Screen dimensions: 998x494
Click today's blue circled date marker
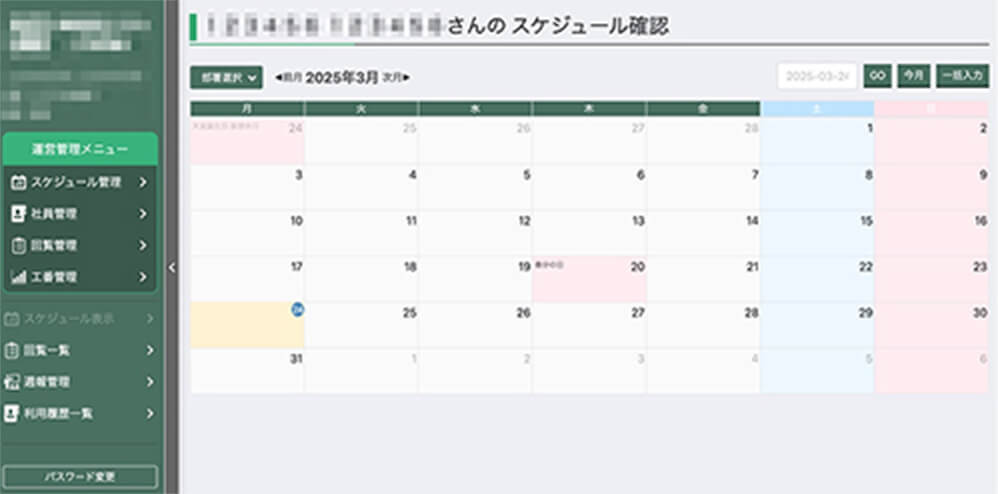pos(298,310)
